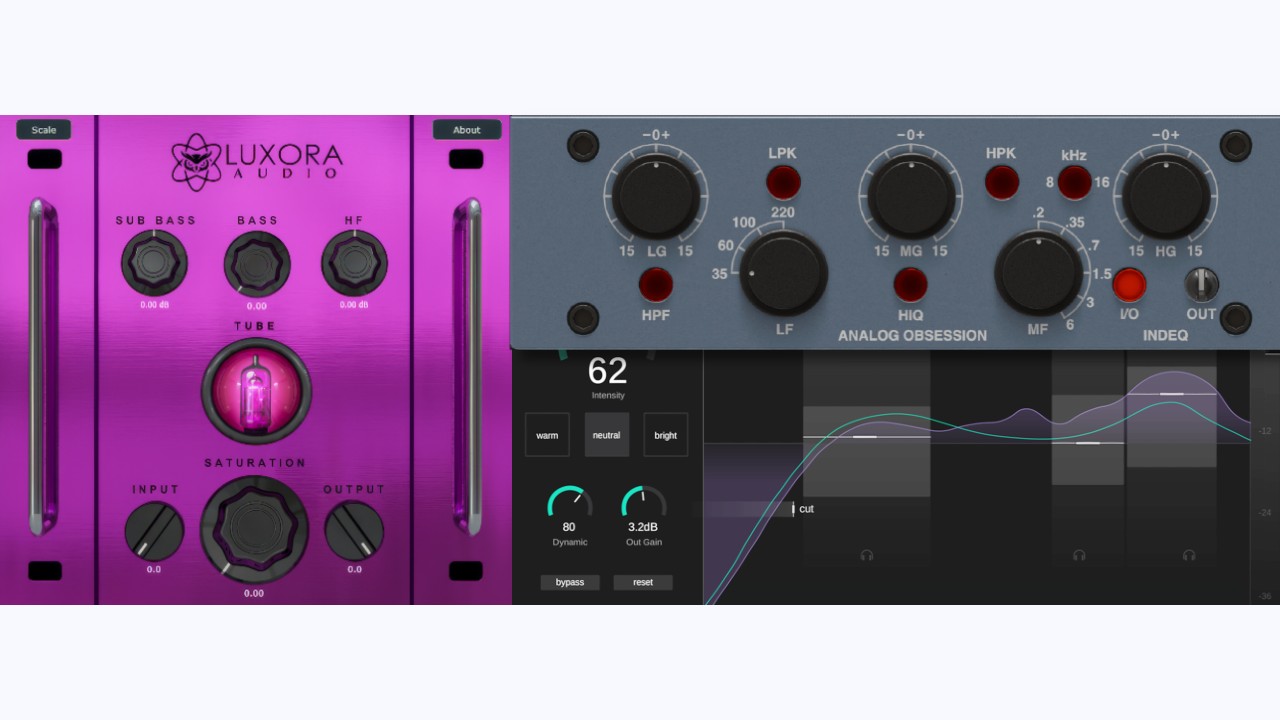
Task: Enable the HPK peak light
Action: pos(1001,181)
